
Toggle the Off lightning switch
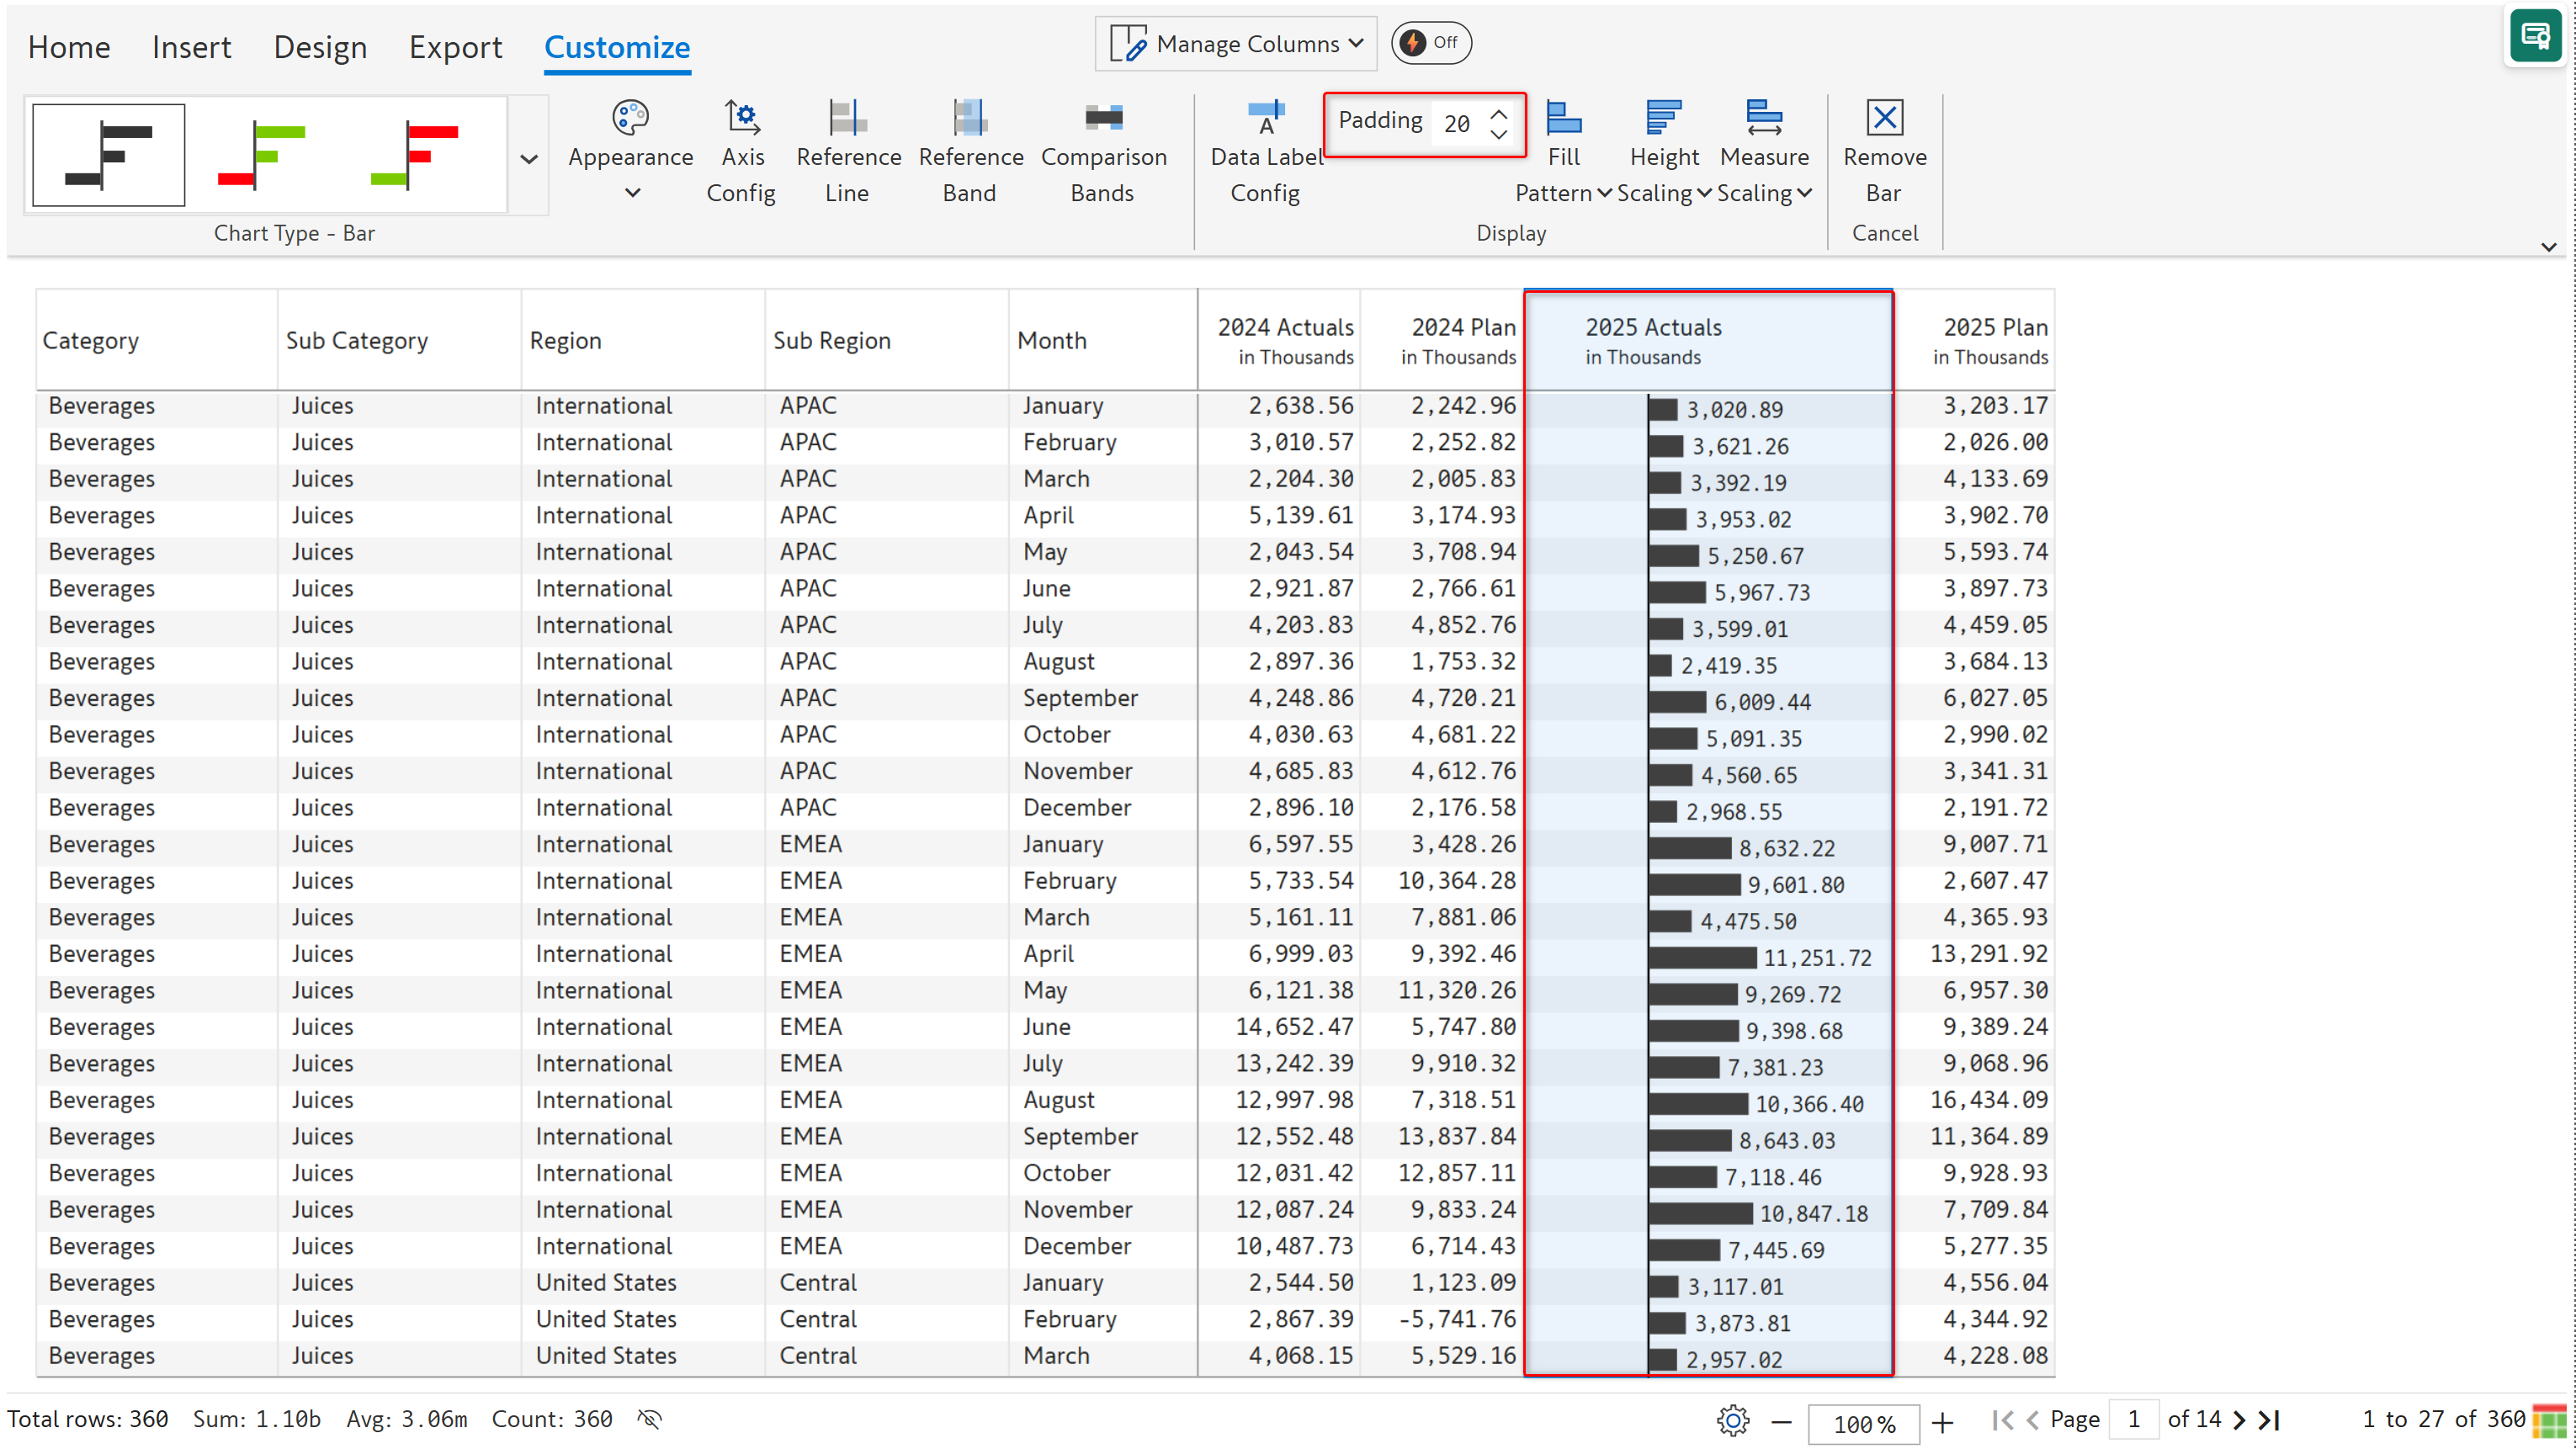pyautogui.click(x=1430, y=43)
